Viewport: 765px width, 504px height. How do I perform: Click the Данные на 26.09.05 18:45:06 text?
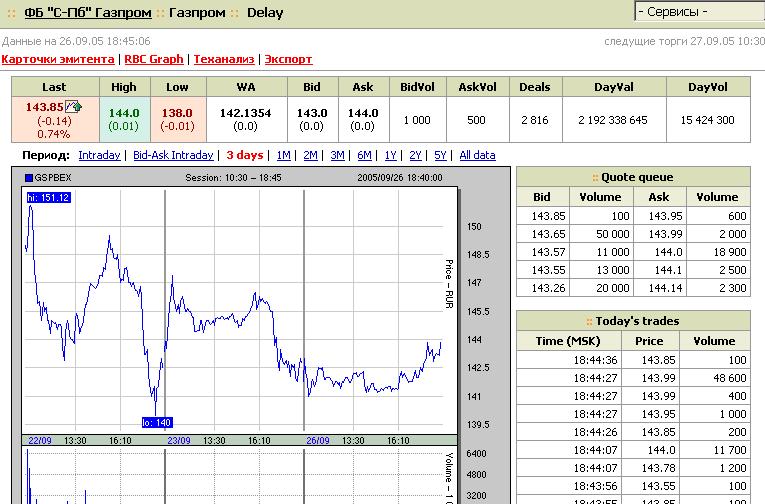76,41
